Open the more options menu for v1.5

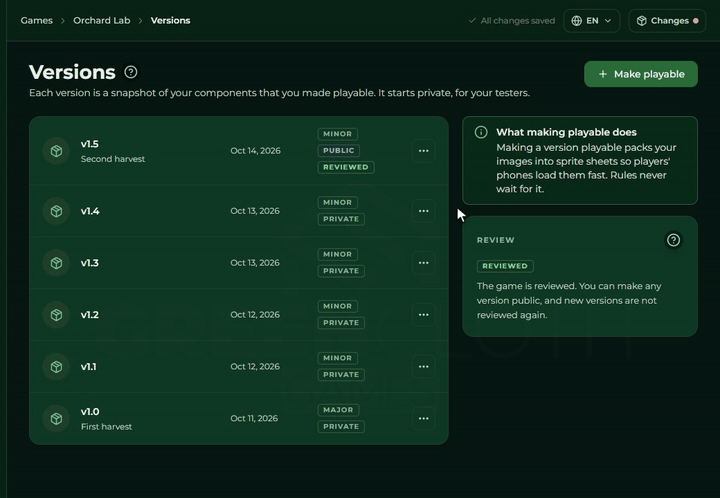coord(423,151)
